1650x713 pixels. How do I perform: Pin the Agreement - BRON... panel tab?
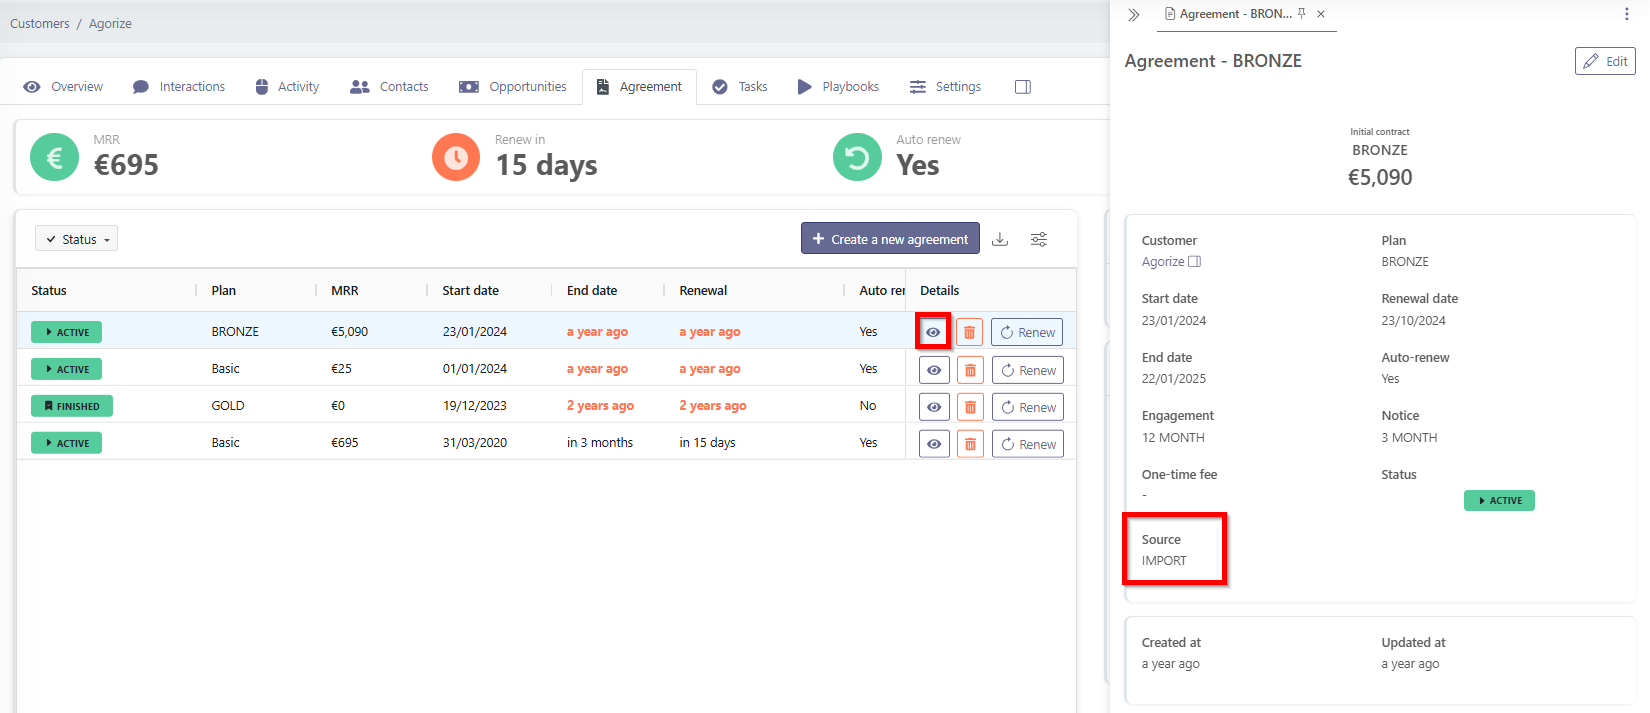coord(1301,14)
